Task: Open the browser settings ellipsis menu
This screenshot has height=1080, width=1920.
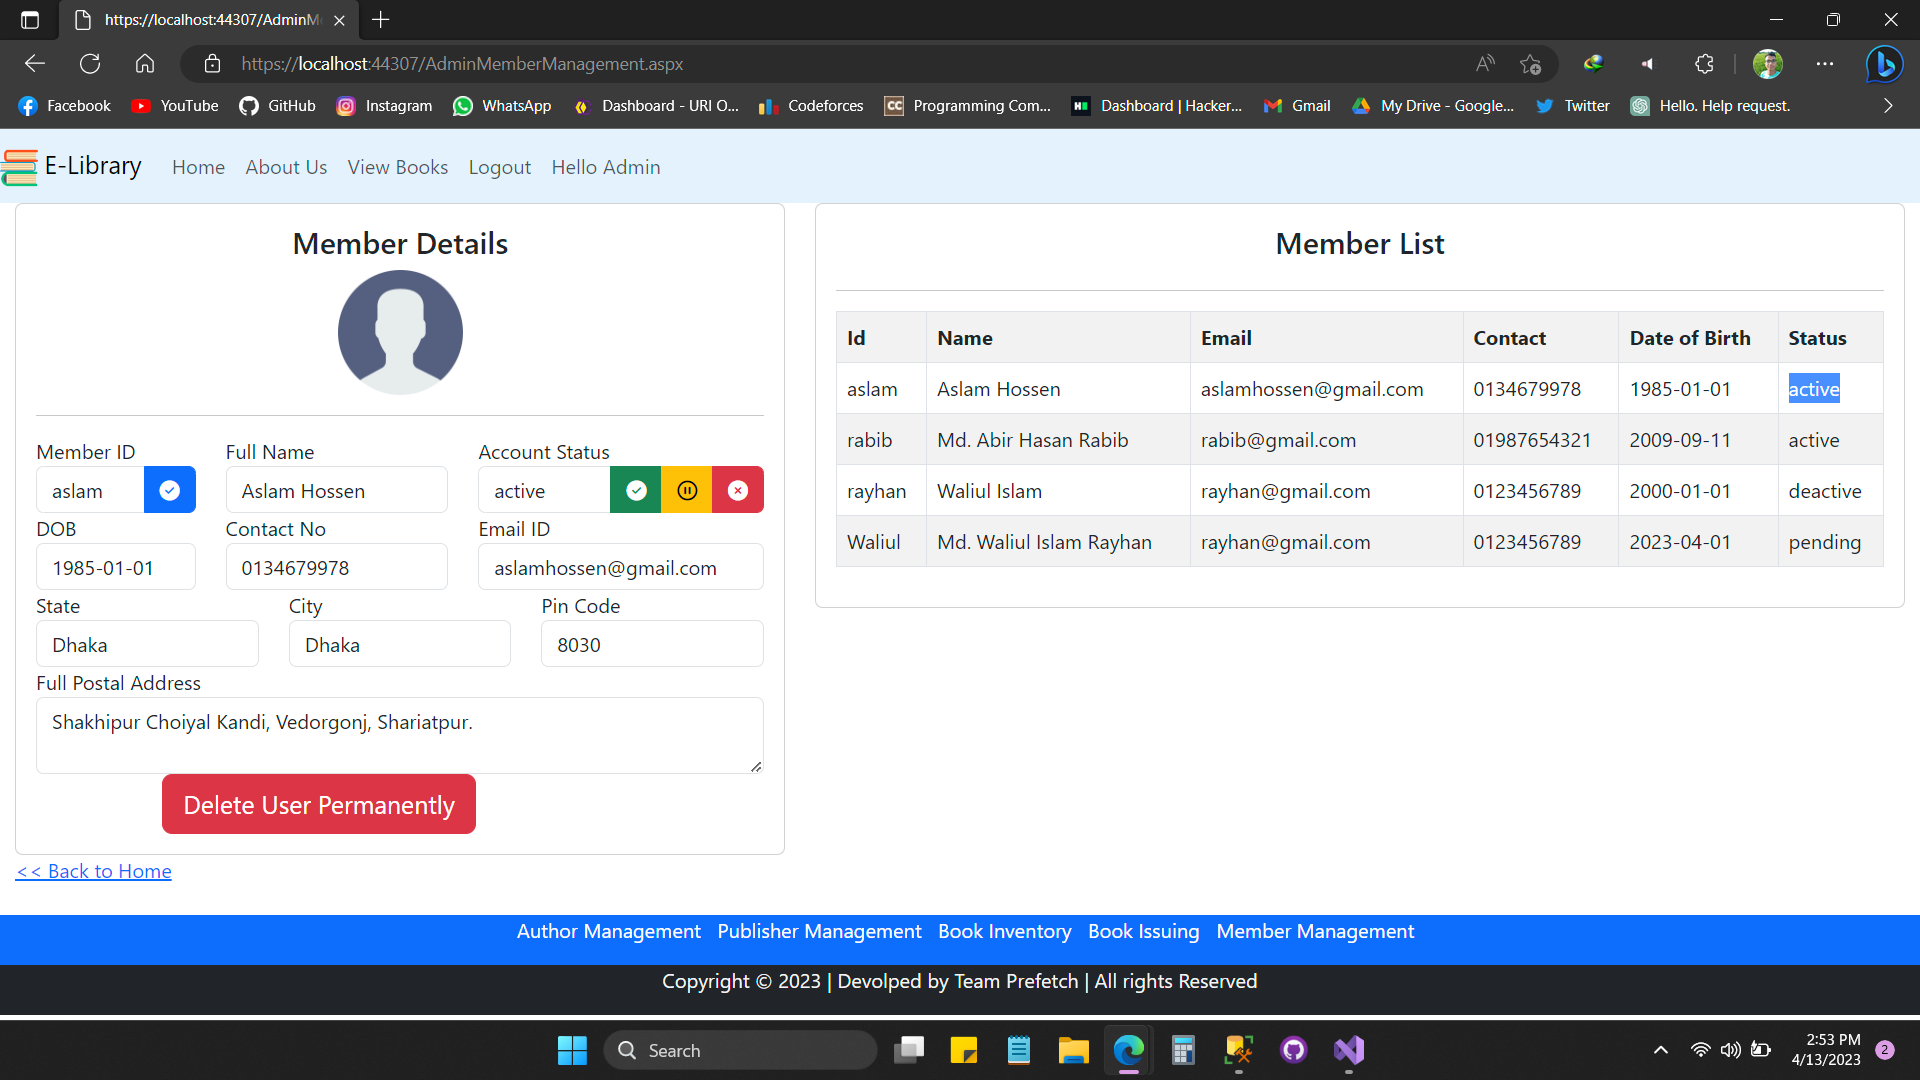Action: click(1825, 63)
